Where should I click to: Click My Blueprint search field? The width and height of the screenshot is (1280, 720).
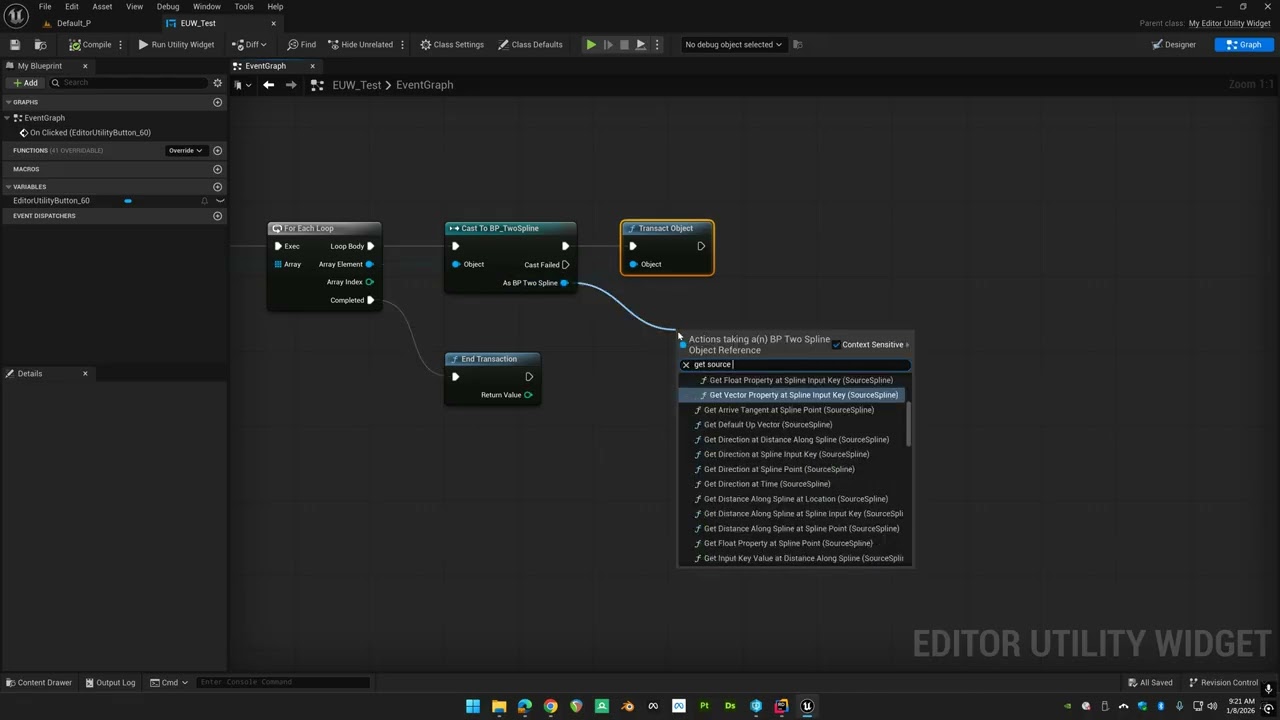point(128,83)
